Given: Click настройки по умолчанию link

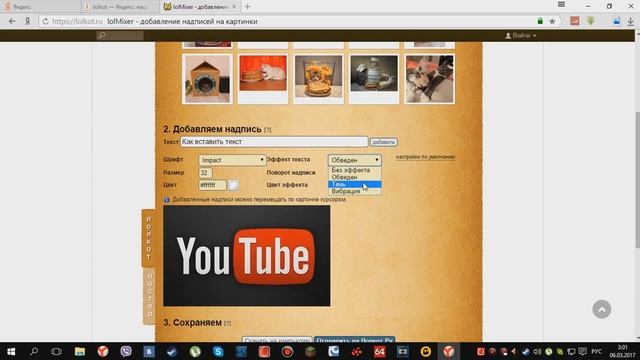Looking at the screenshot, I should point(425,157).
